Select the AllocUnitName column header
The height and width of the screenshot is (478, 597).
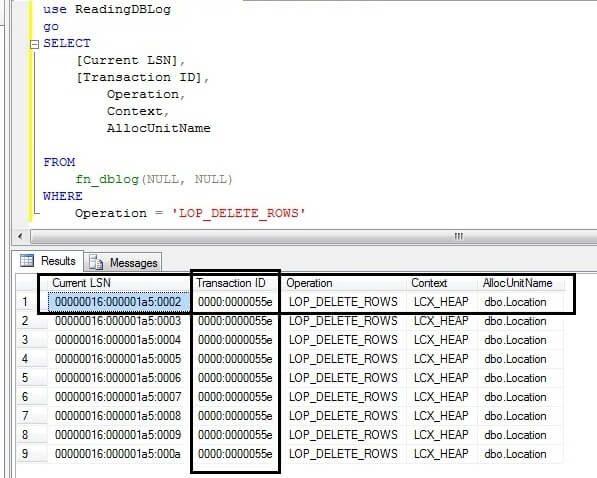tap(520, 283)
